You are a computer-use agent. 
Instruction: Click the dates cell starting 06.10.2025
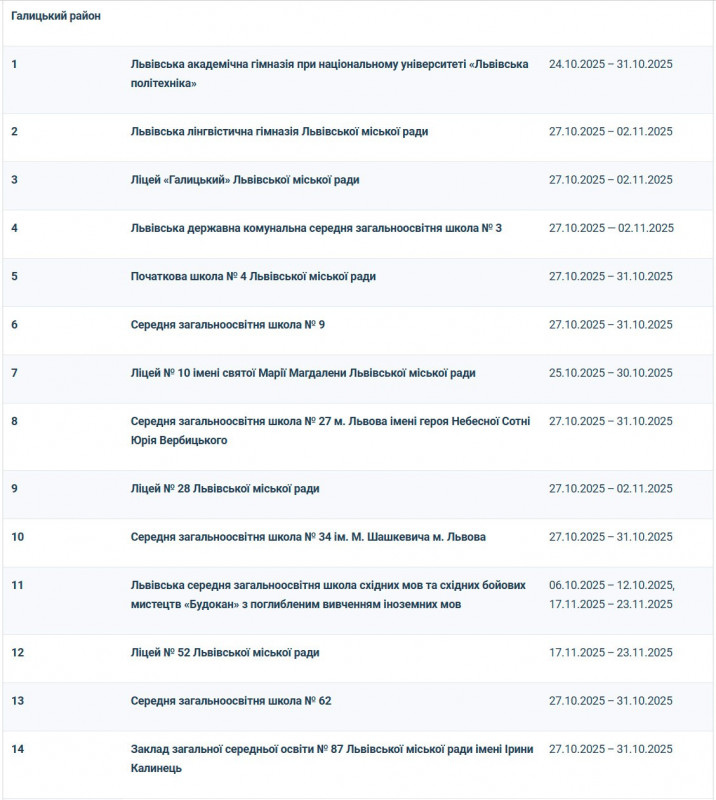[611, 595]
